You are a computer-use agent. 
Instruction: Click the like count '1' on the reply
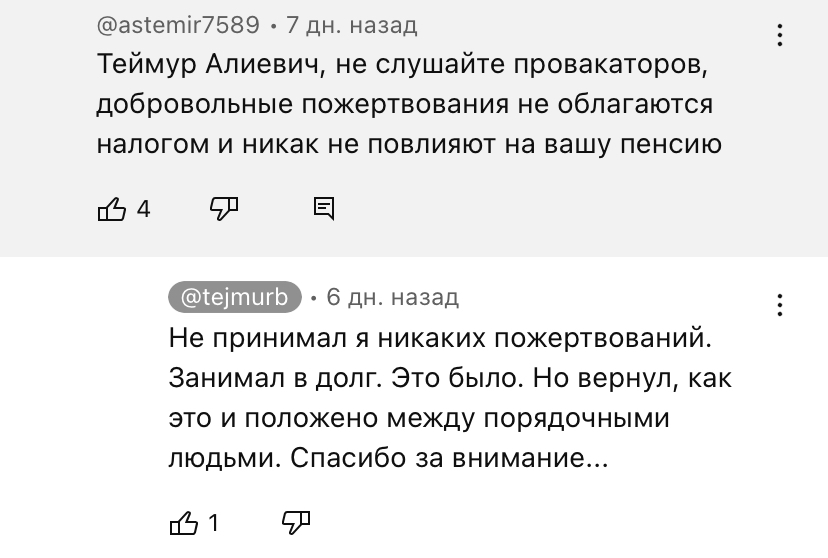point(213,524)
